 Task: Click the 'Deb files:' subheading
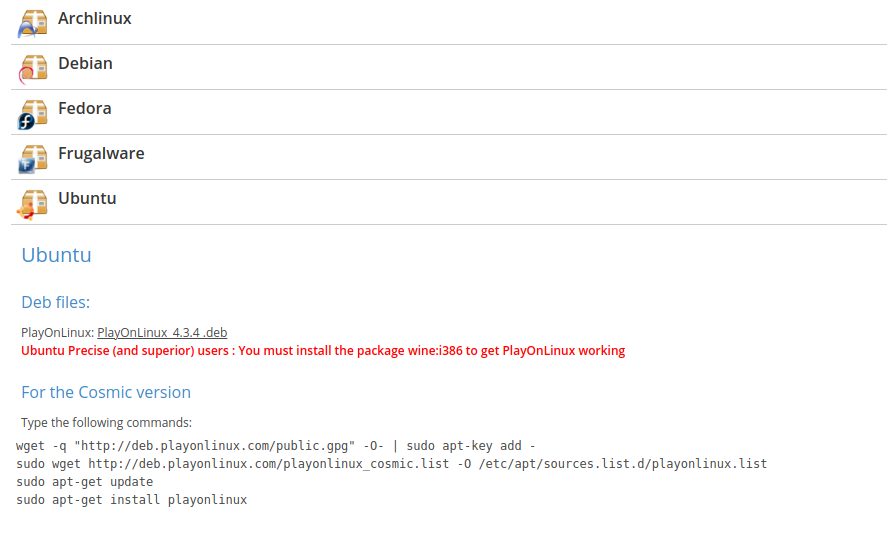(56, 302)
